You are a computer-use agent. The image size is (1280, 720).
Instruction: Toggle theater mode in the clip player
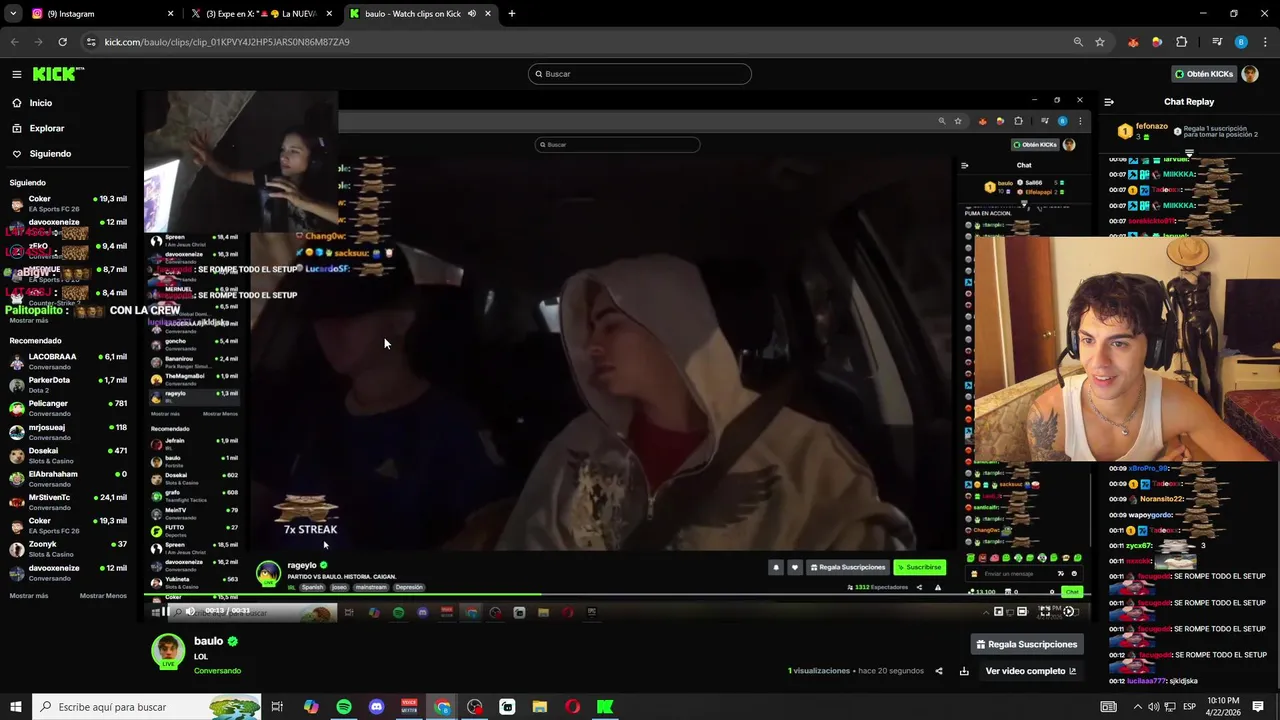[x=1022, y=611]
